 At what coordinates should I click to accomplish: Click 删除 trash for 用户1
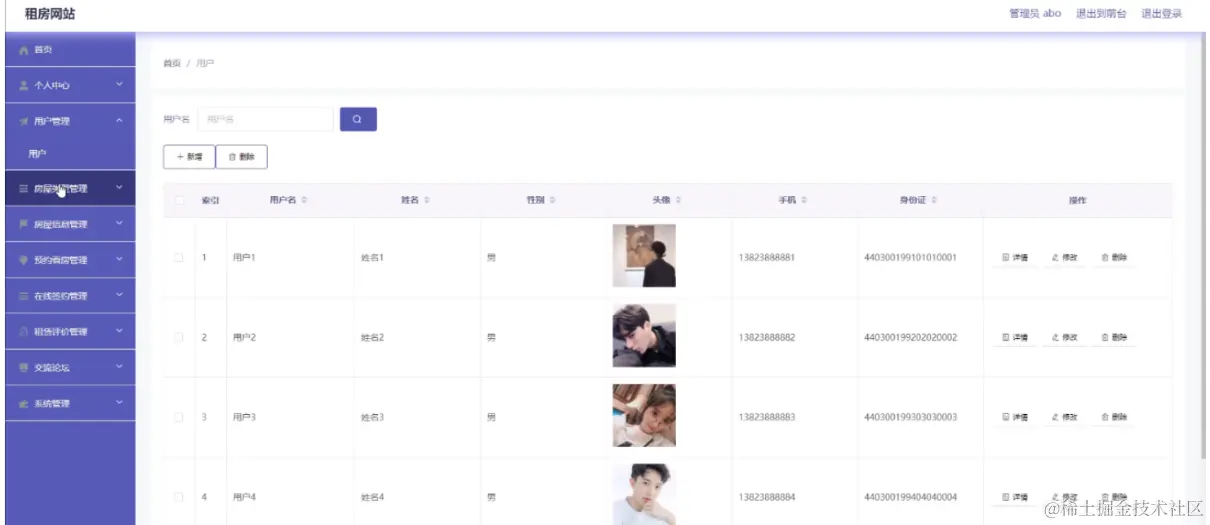(x=1114, y=257)
